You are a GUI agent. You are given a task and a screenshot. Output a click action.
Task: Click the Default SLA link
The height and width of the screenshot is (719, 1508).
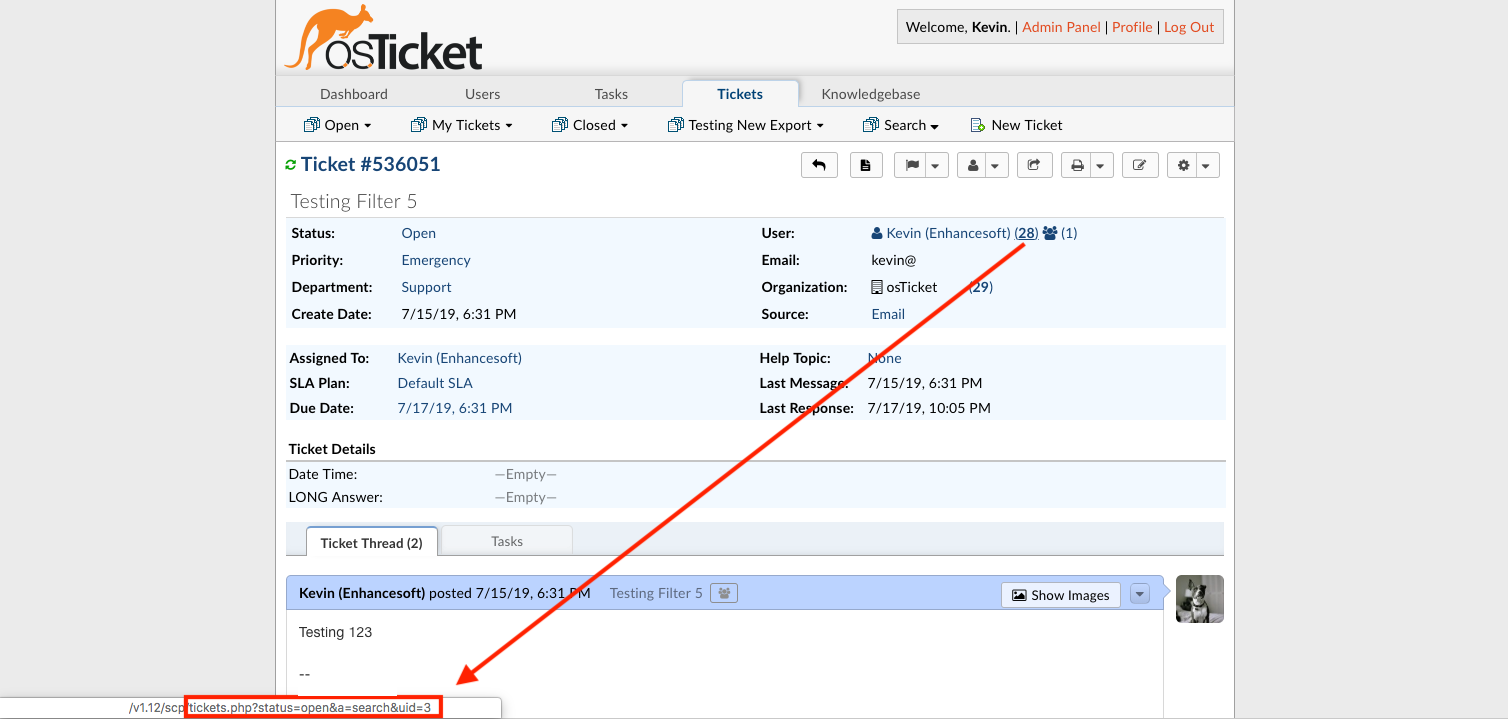(435, 382)
